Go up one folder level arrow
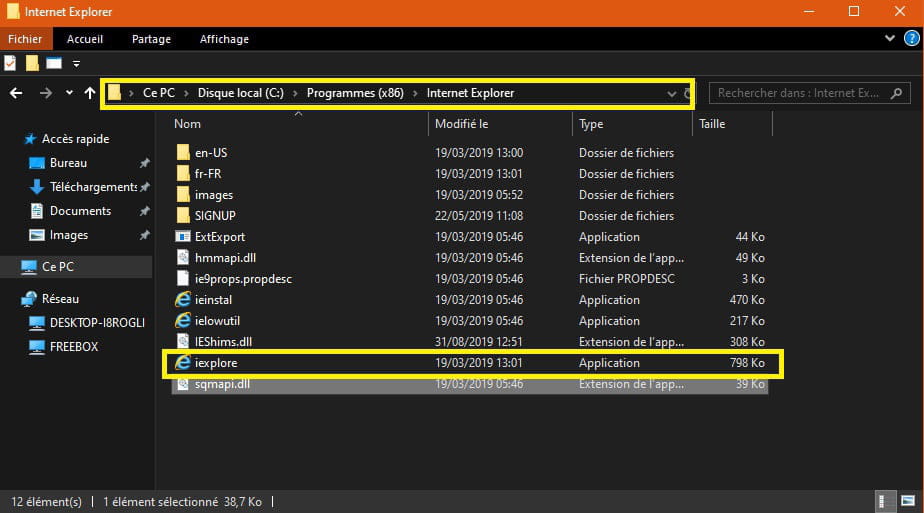The width and height of the screenshot is (924, 513). coord(90,93)
